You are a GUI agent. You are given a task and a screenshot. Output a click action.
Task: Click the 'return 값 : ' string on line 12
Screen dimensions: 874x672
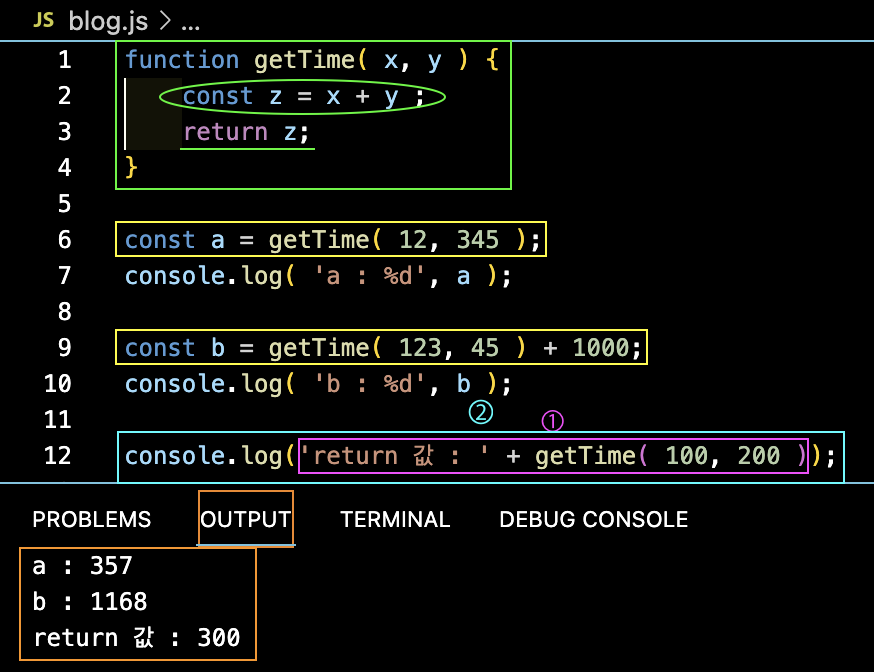point(396,456)
